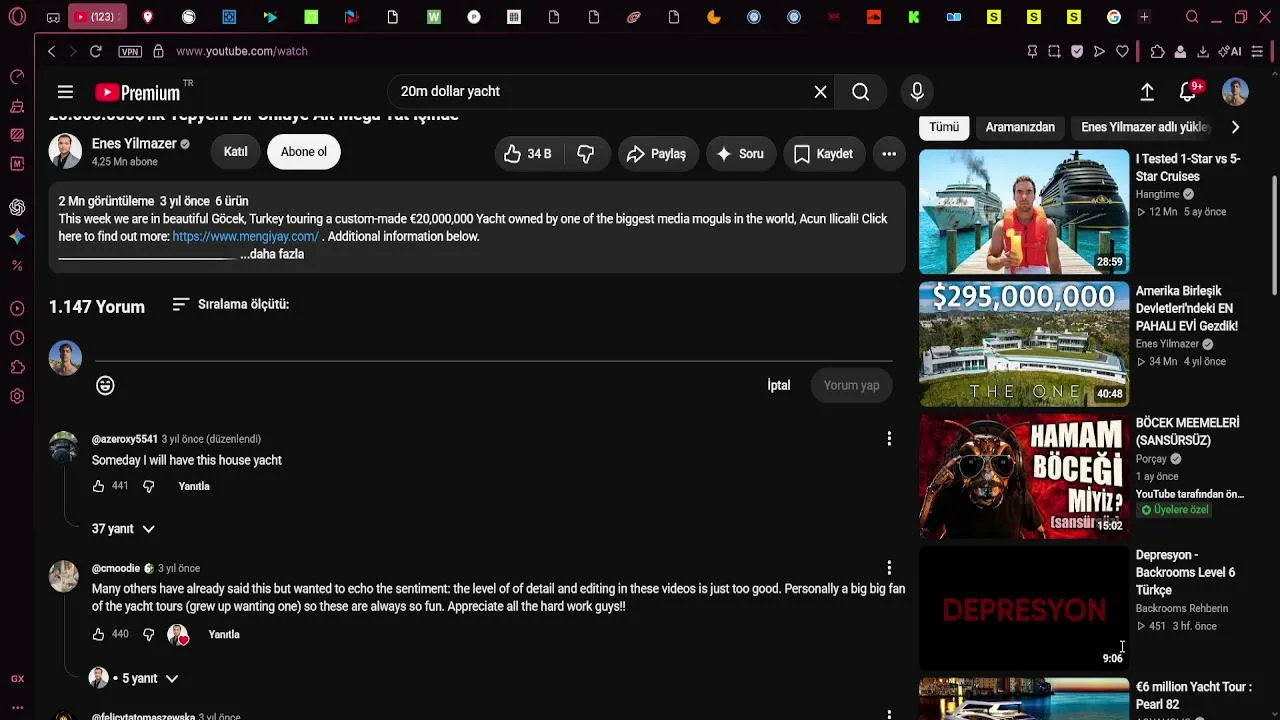This screenshot has height=720, width=1280.
Task: Reload the page
Action: coord(95,51)
